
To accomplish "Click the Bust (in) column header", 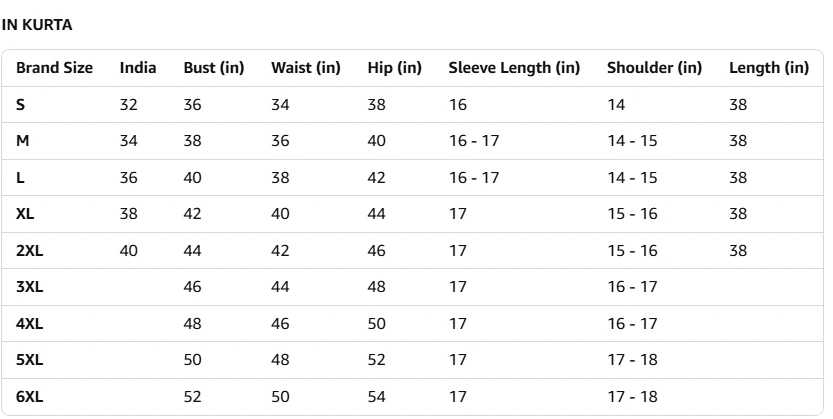I will (214, 68).
